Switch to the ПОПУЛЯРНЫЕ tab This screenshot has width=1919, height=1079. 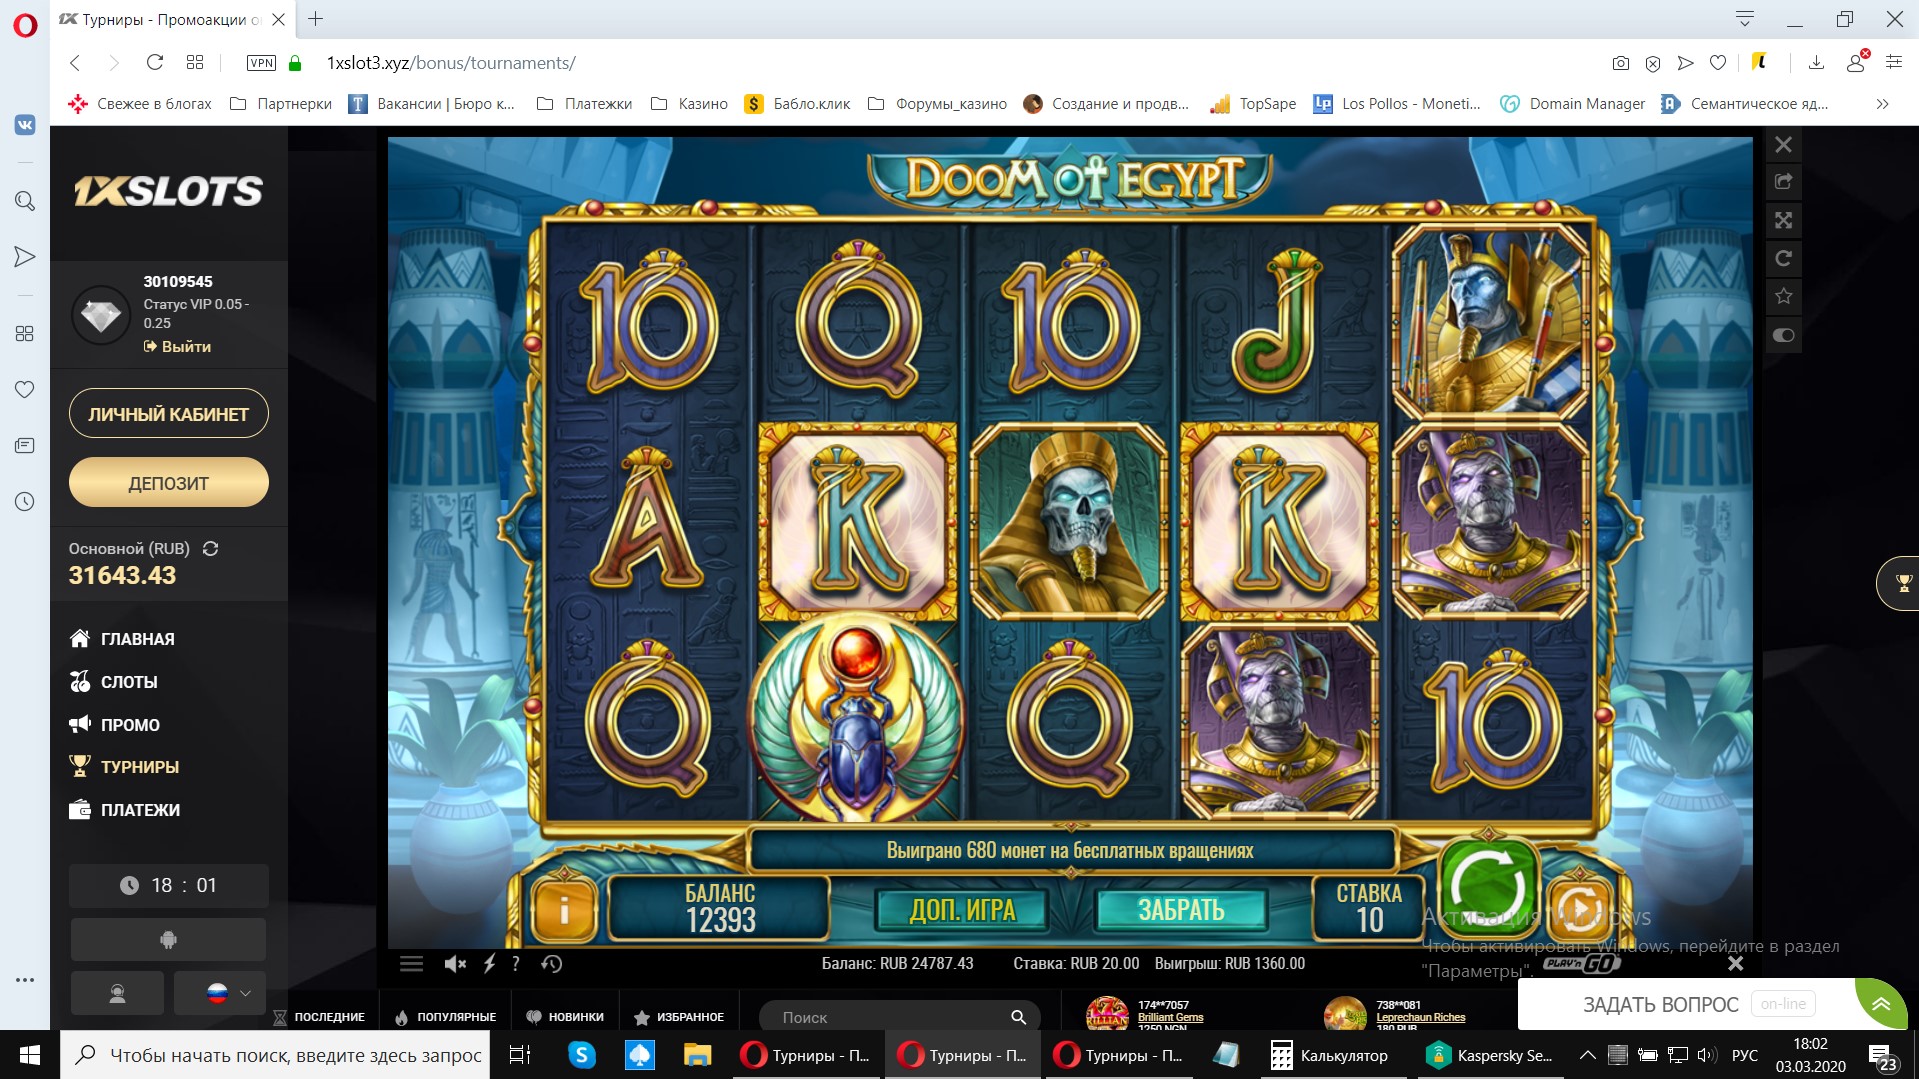click(445, 1017)
